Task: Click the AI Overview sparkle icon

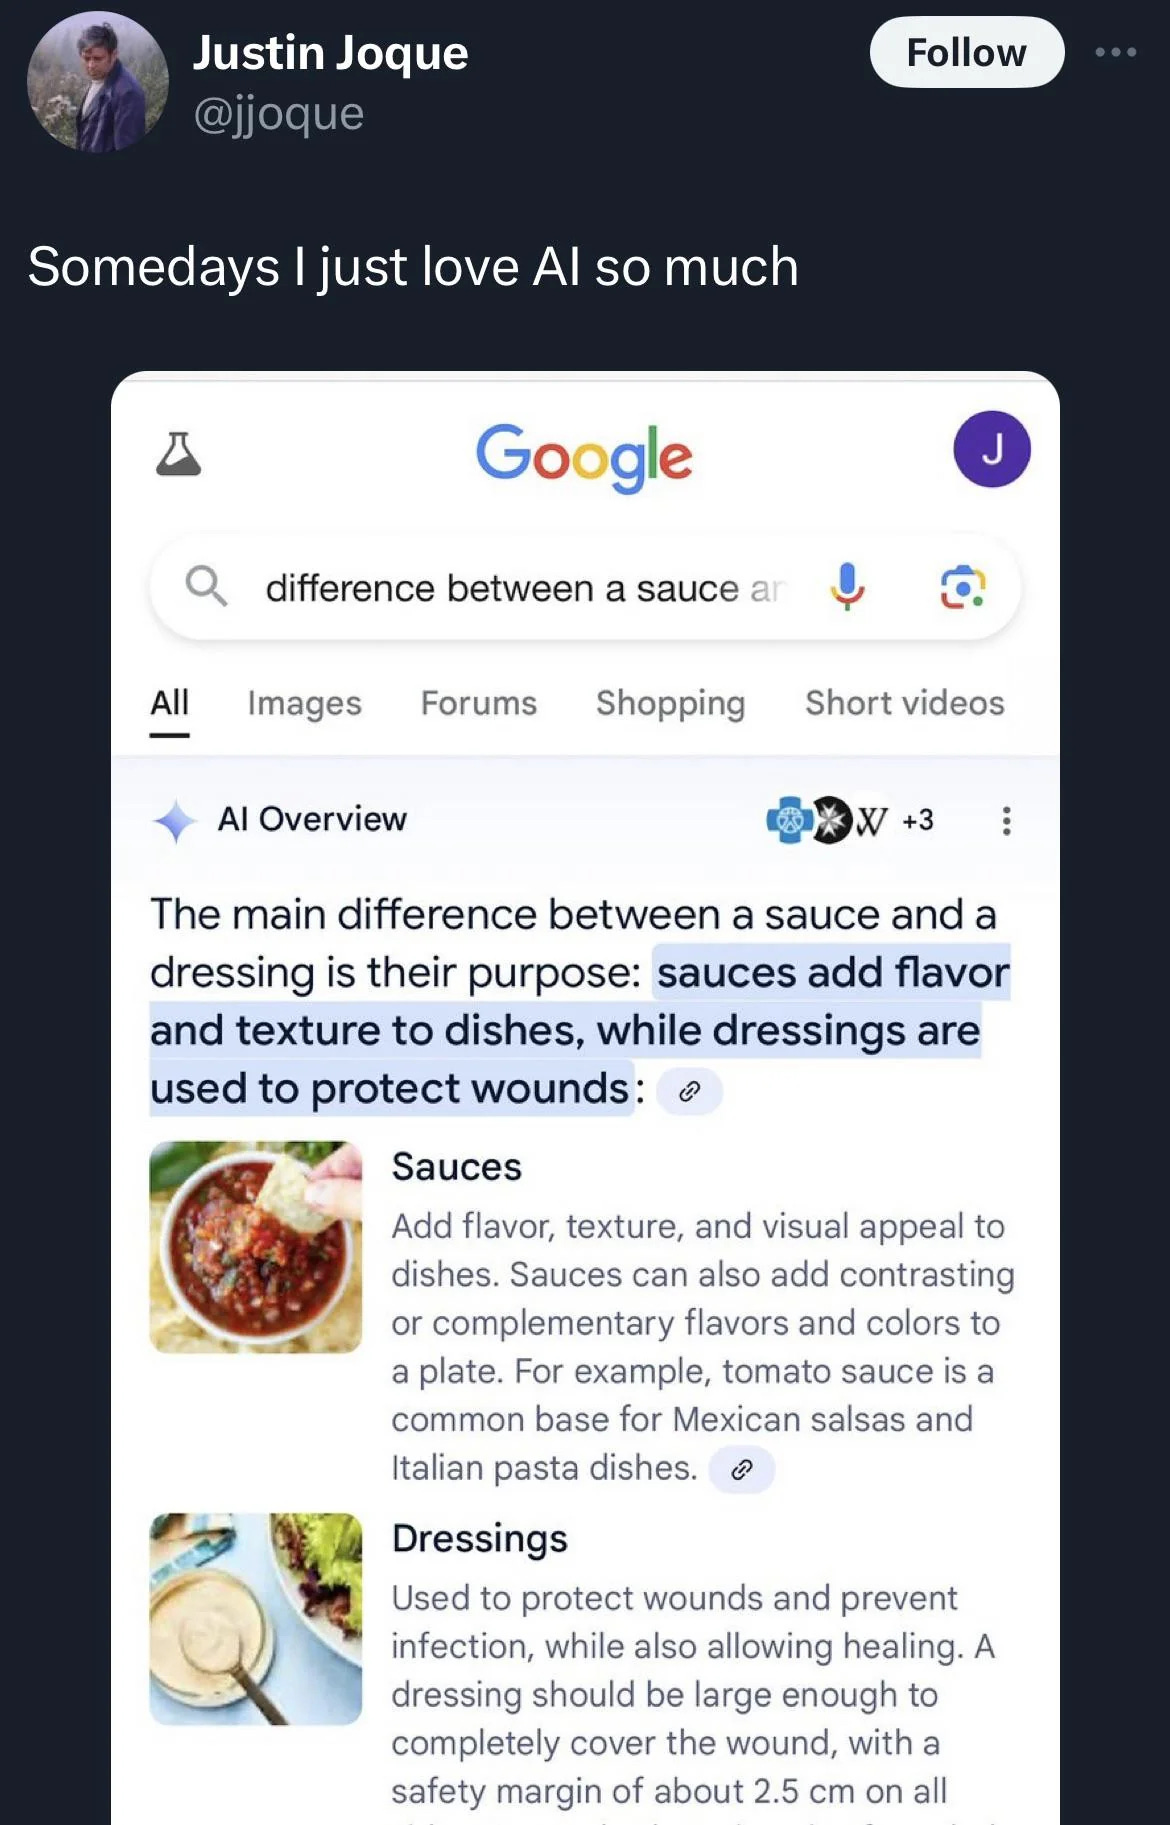Action: [x=175, y=821]
